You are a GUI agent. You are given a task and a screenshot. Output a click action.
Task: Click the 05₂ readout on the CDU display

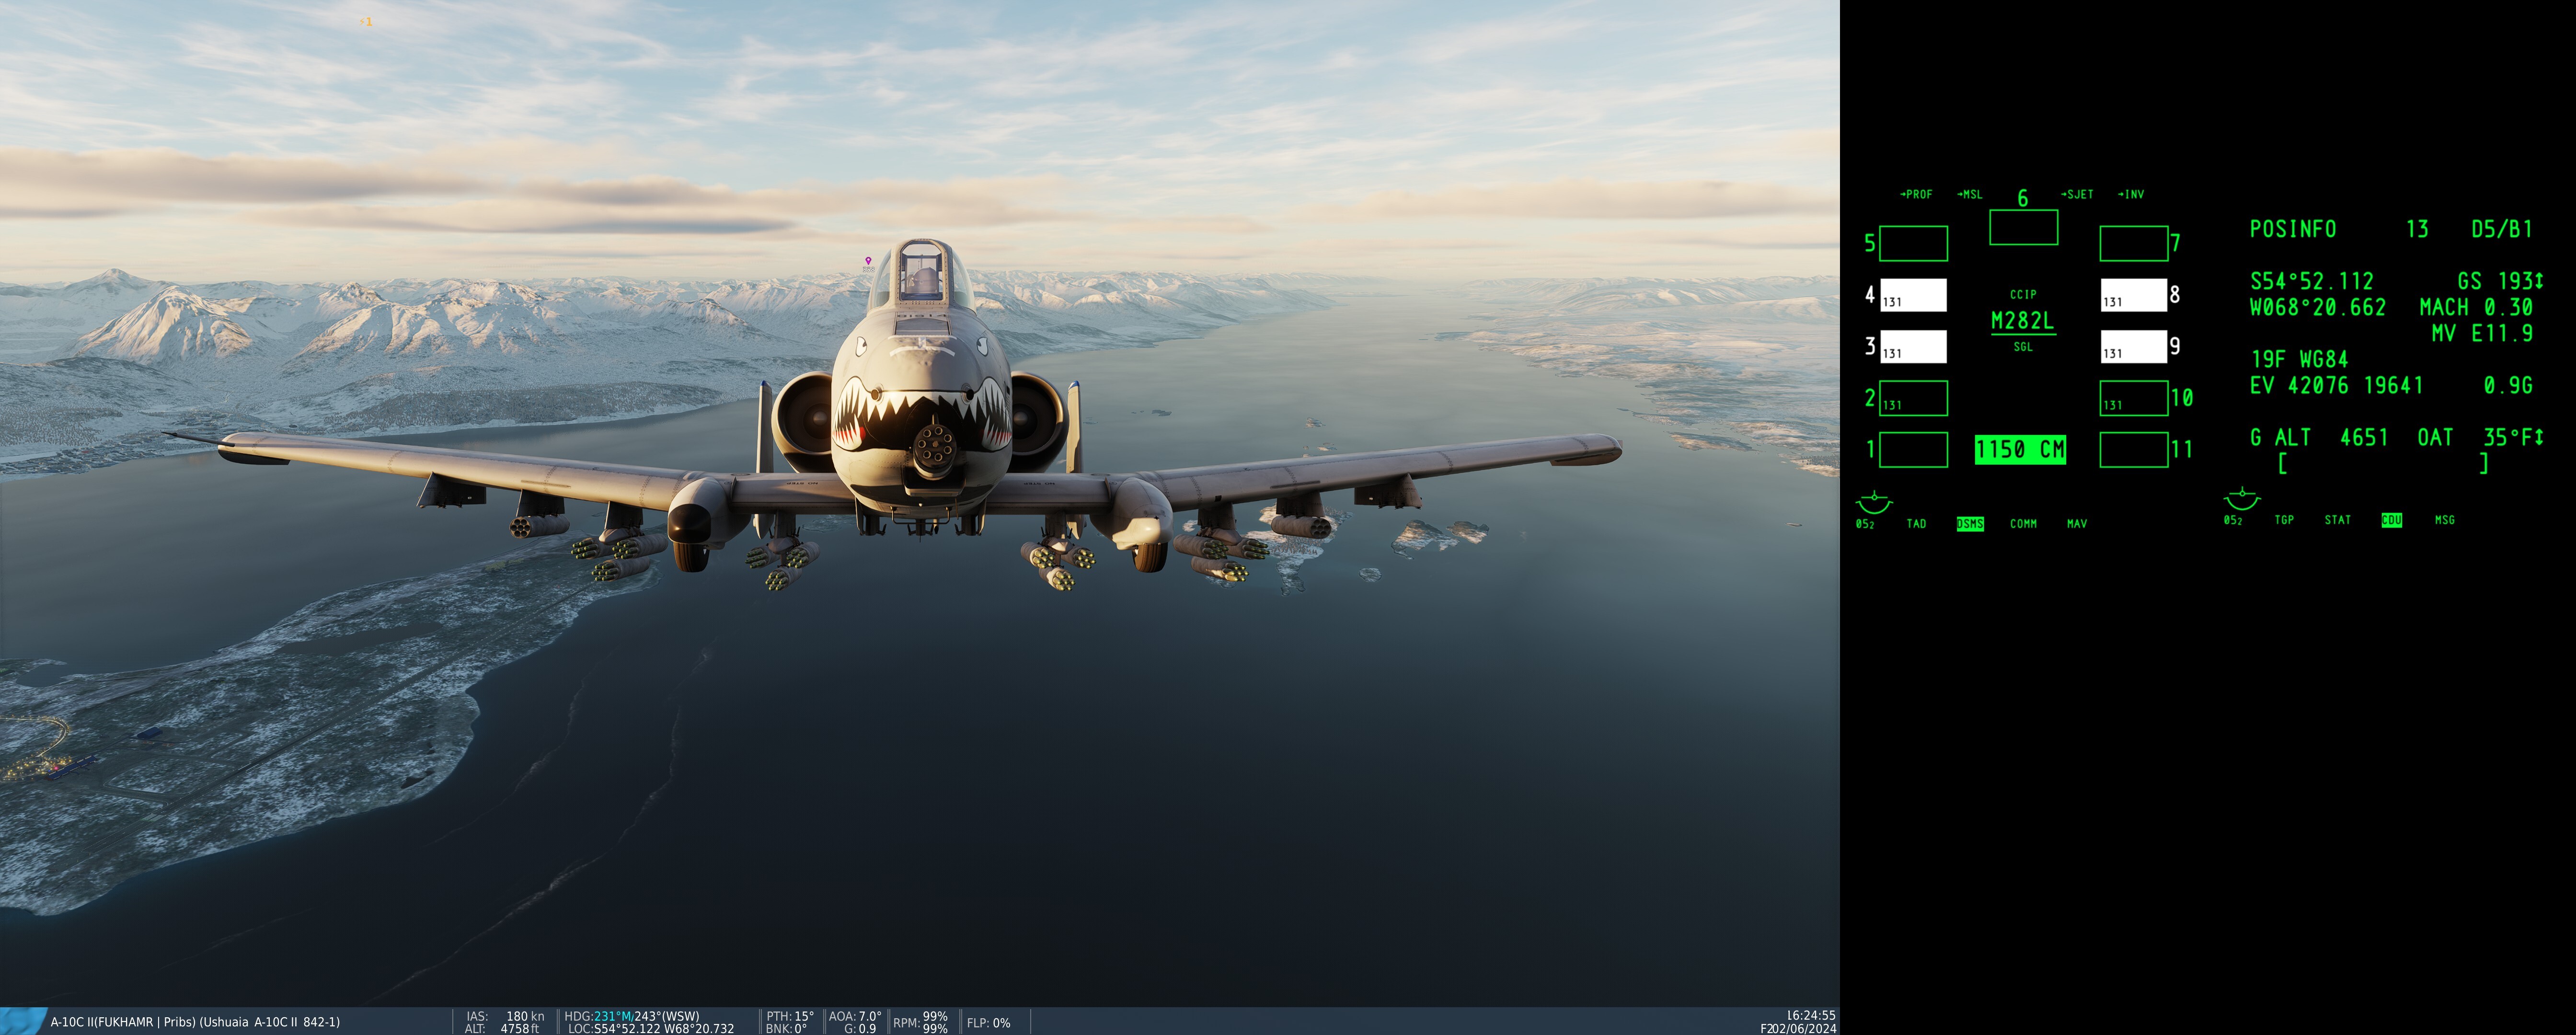(2234, 520)
